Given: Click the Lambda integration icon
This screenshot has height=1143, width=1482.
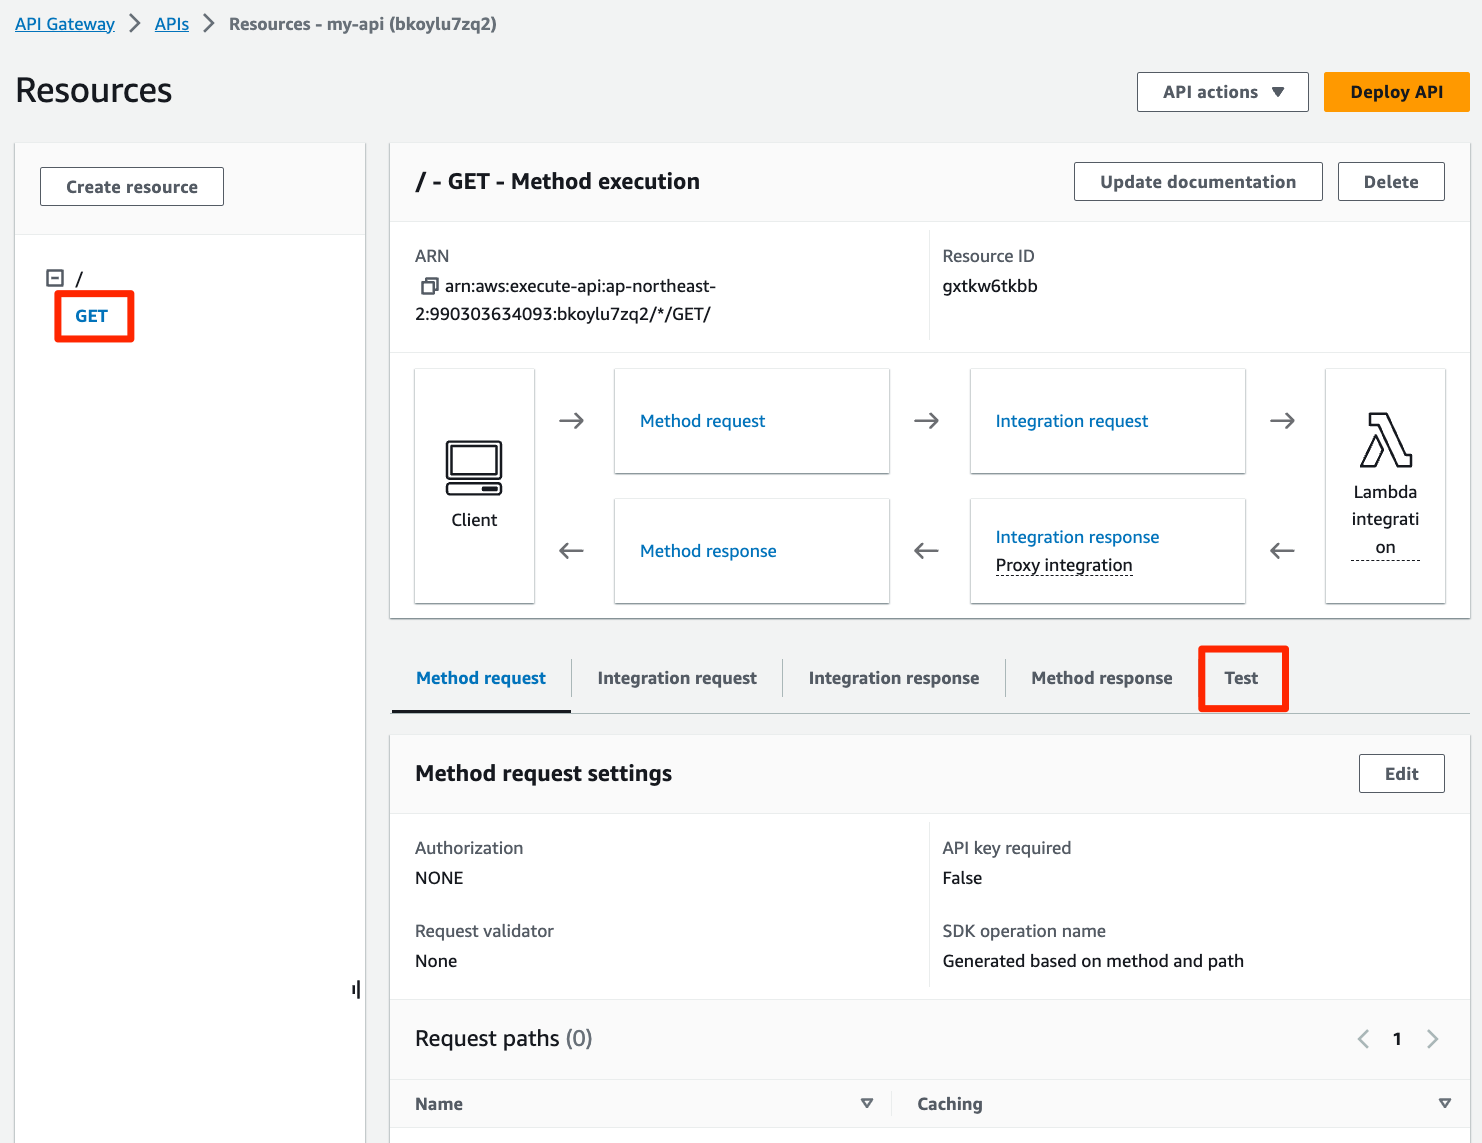Looking at the screenshot, I should (1385, 441).
